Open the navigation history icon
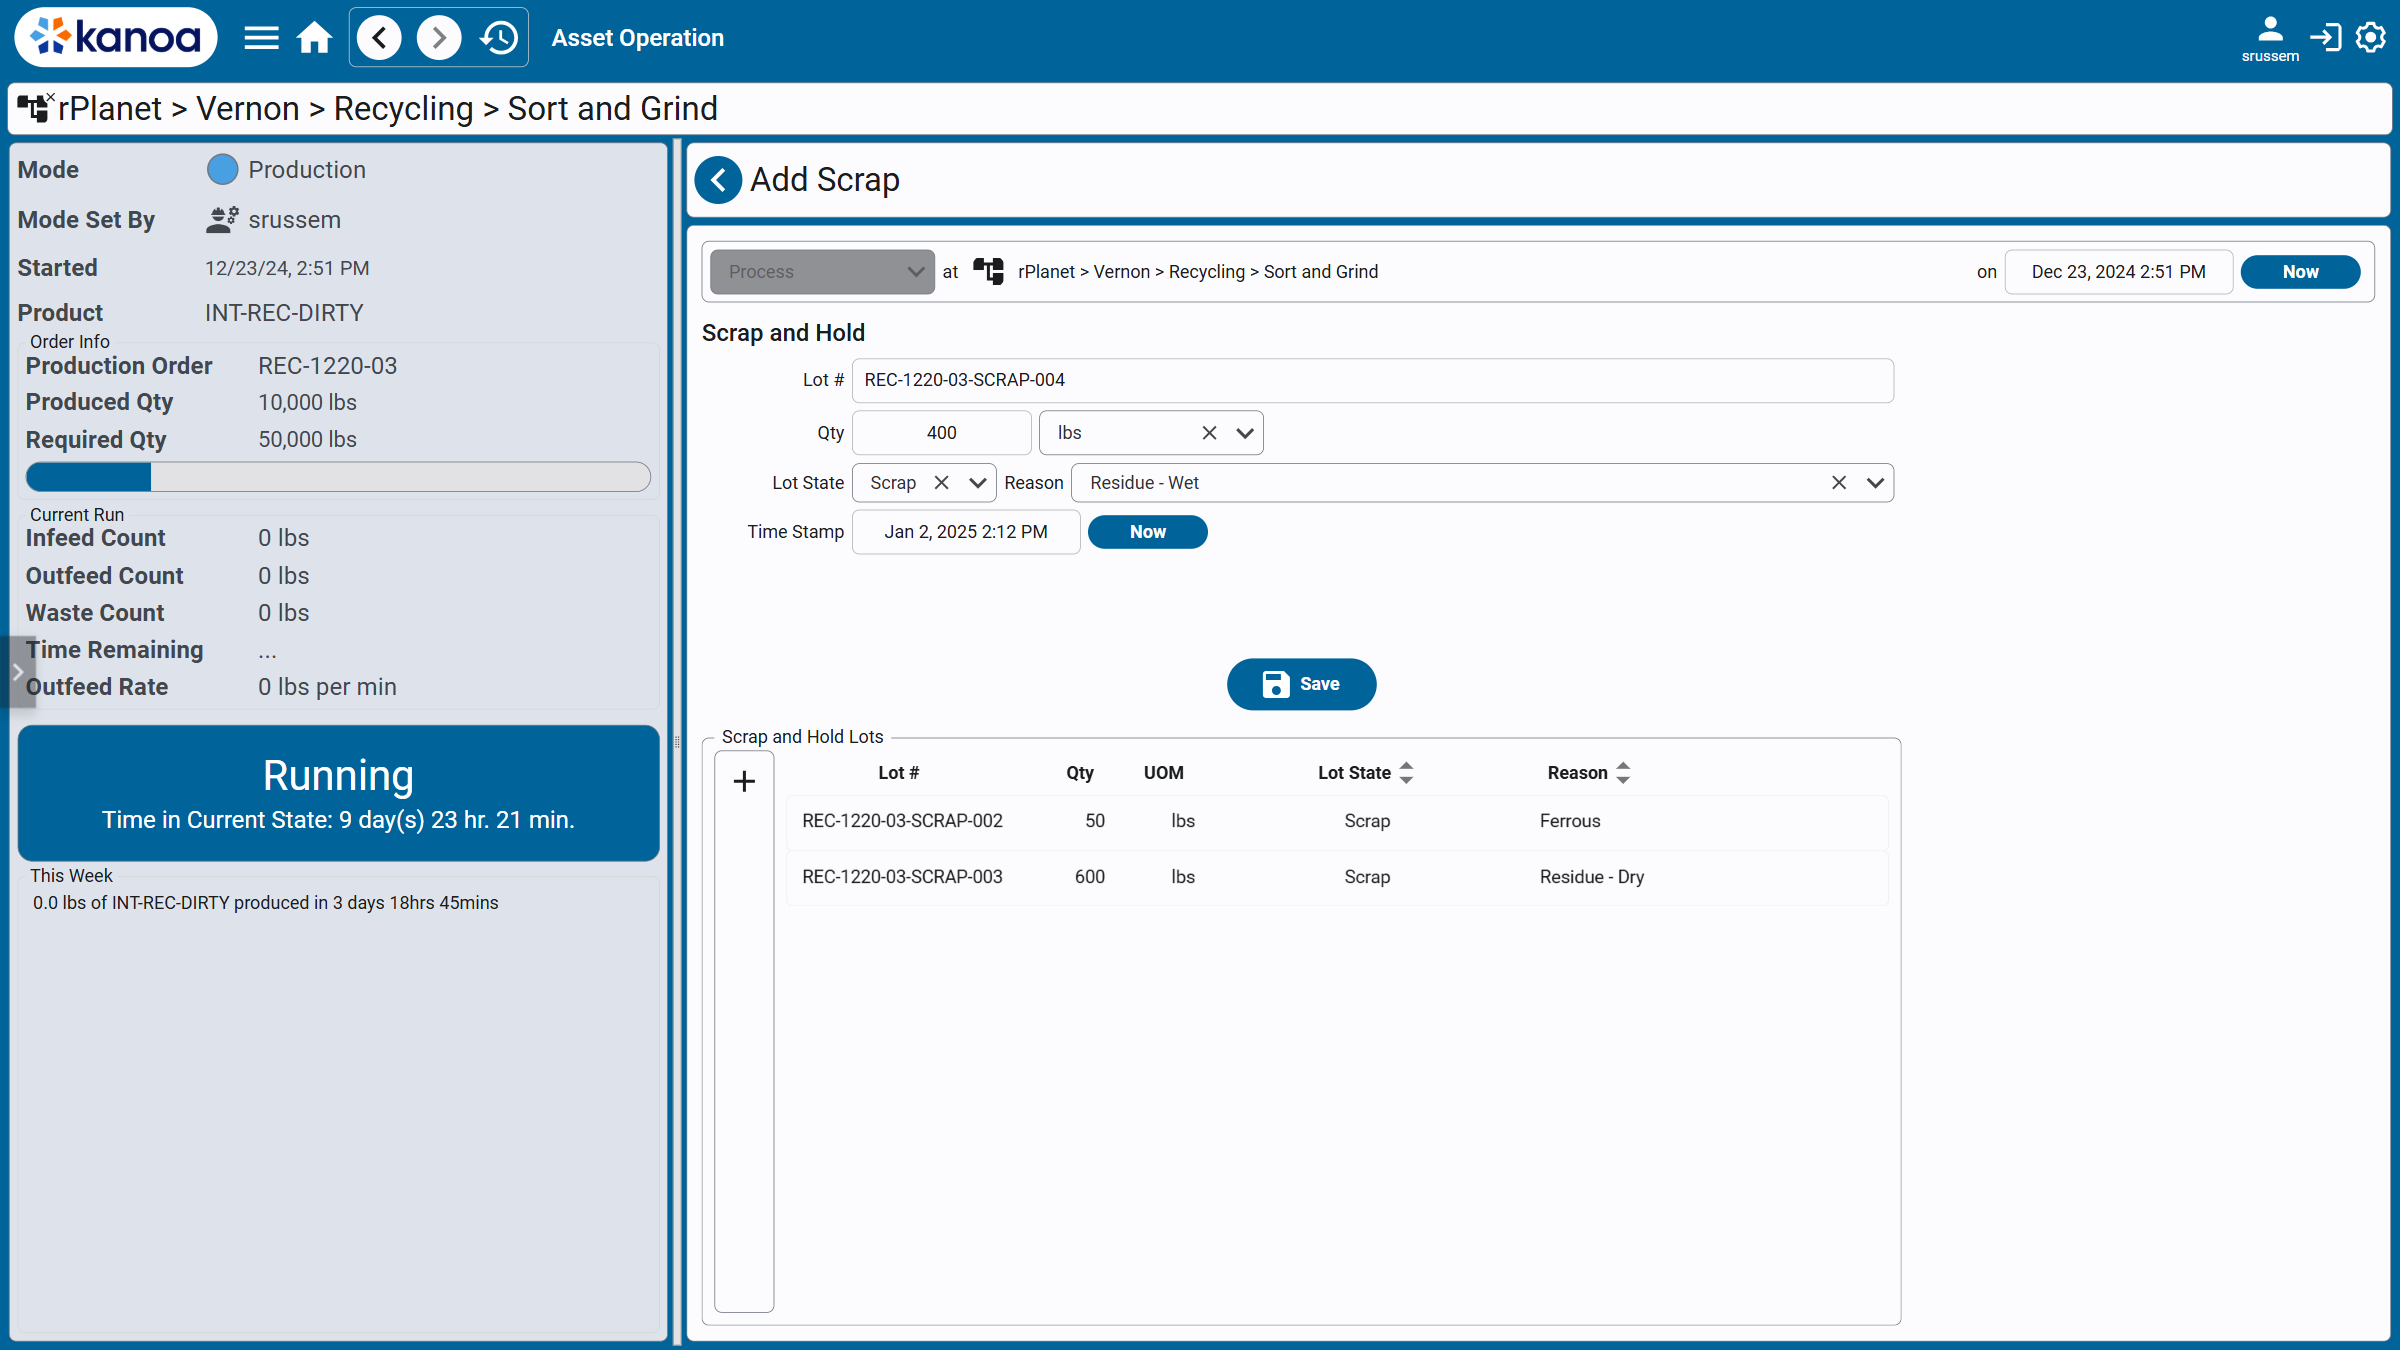The height and width of the screenshot is (1350, 2400). click(498, 38)
